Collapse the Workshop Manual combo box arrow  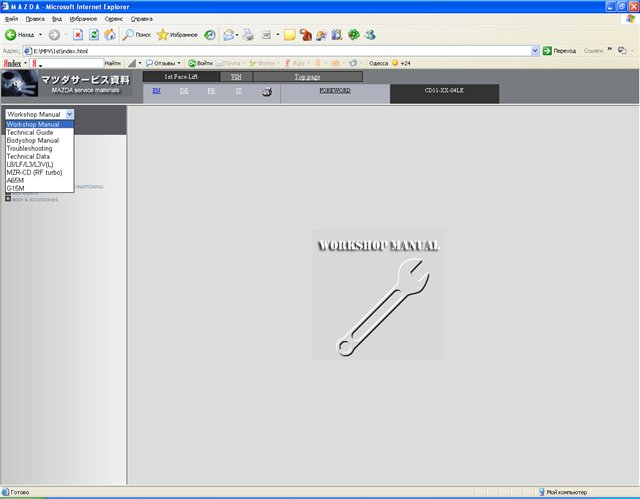tap(69, 114)
